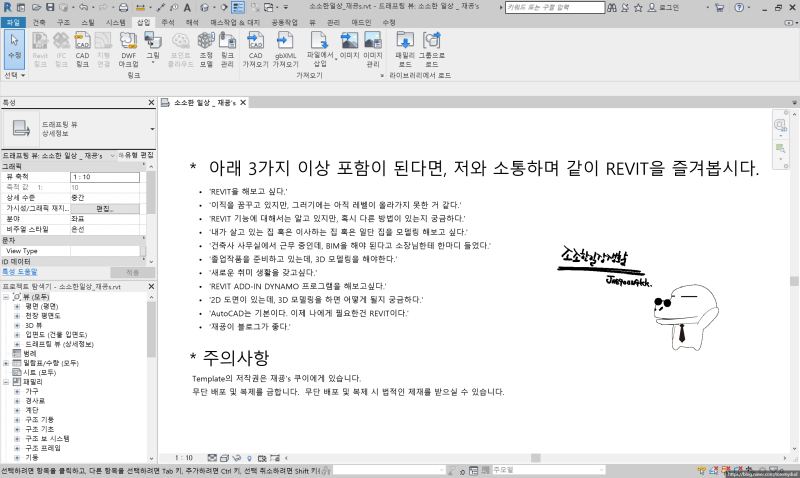Click 편집 button for 가시성/그래픽 재지정
The width and height of the screenshot is (800, 478).
point(105,208)
